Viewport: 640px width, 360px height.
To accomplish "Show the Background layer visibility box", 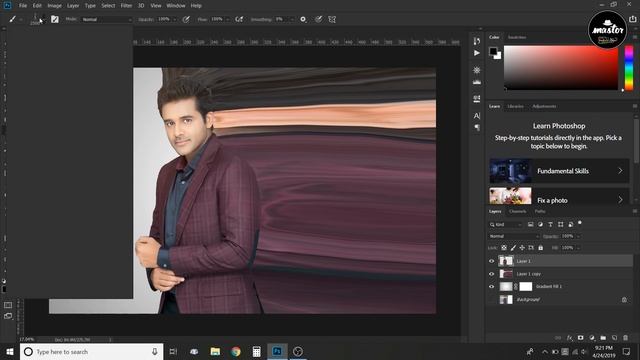I will point(491,300).
